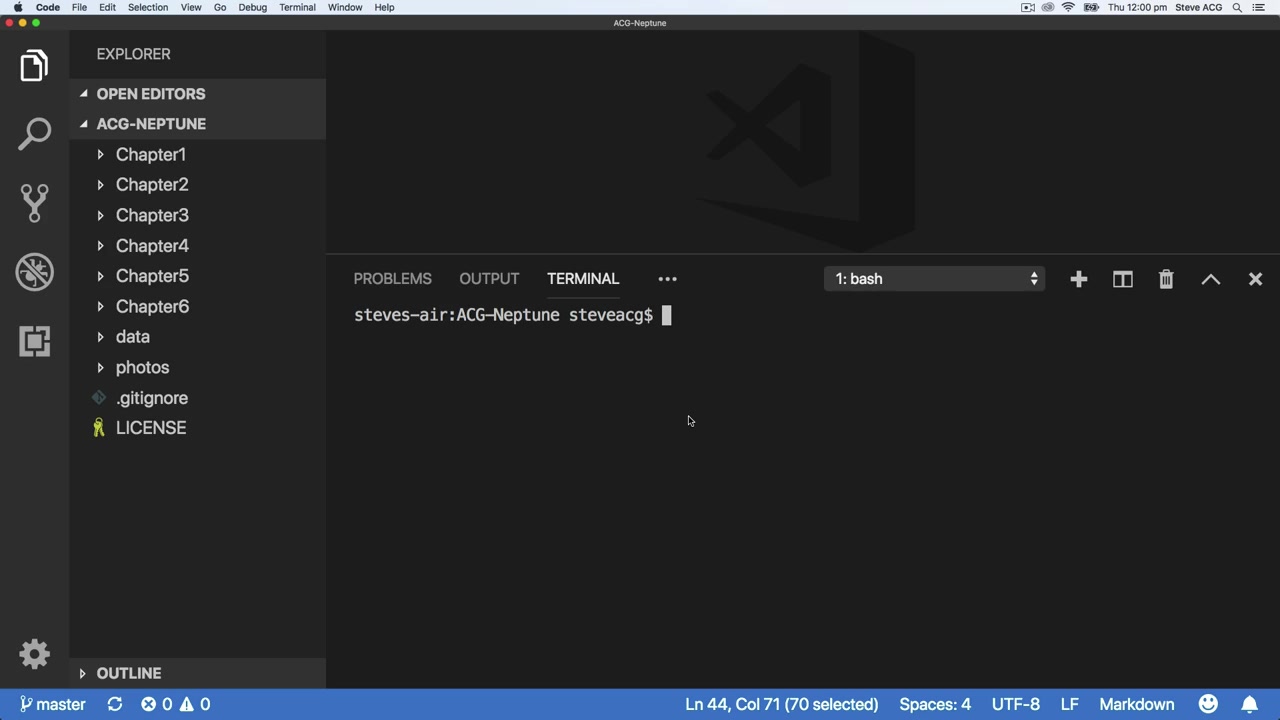
Task: Open the terminal selector '1: bash' dropdown
Action: pos(935,279)
